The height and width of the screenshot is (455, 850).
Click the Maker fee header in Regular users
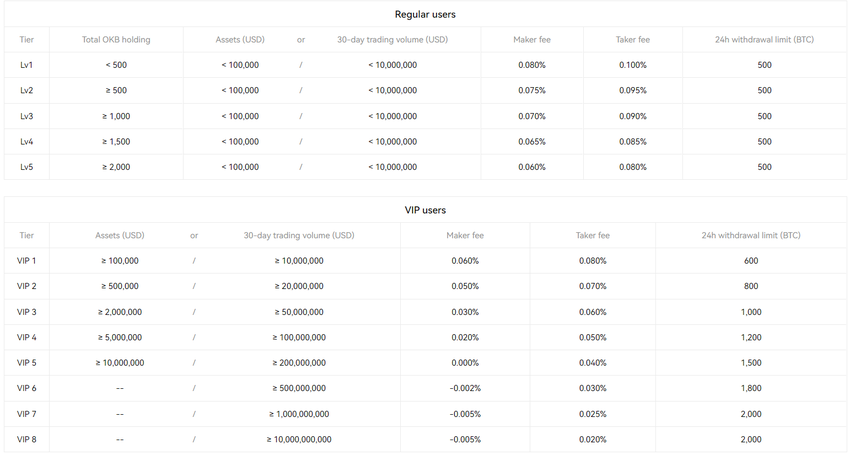532,40
